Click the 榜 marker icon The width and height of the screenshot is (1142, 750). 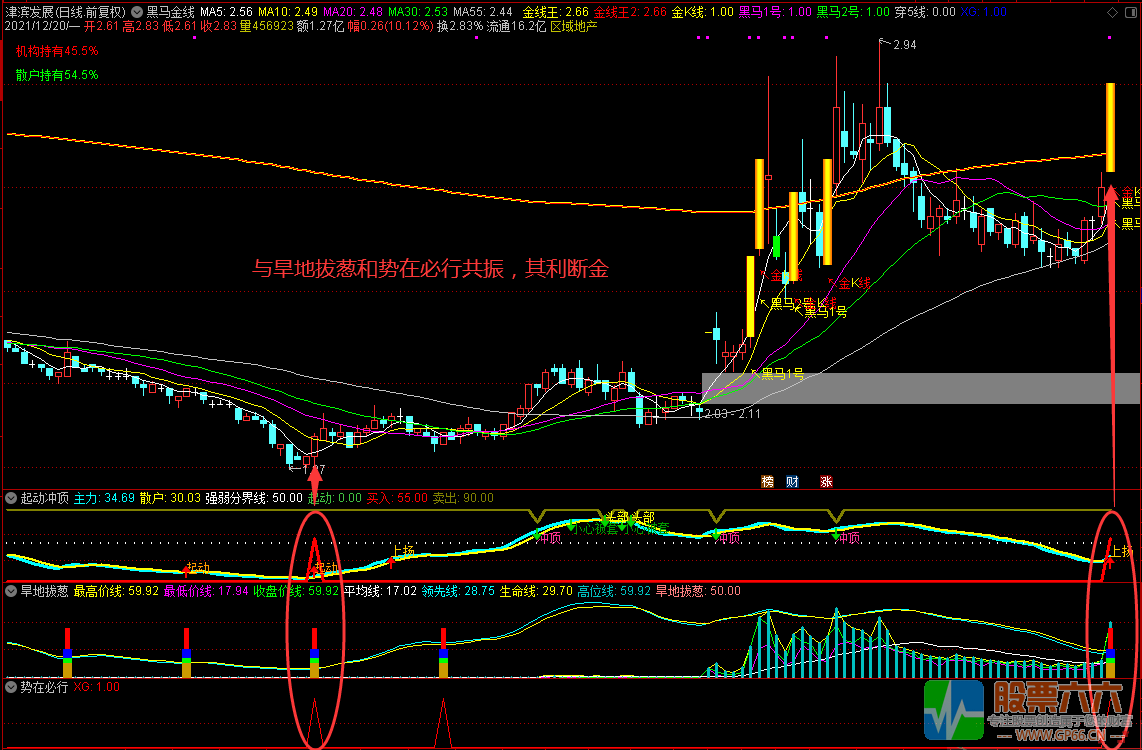[x=767, y=481]
